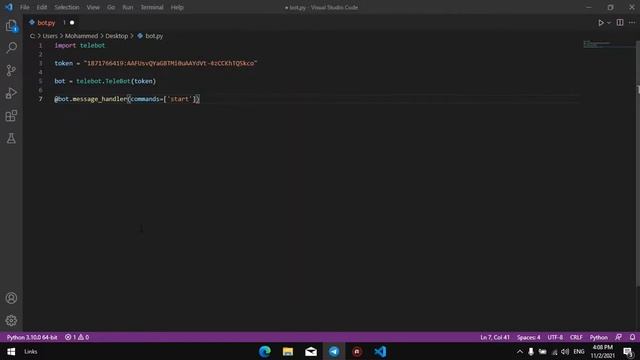Viewport: 640px width, 360px height.
Task: Open the Edit menu
Action: [42, 7]
